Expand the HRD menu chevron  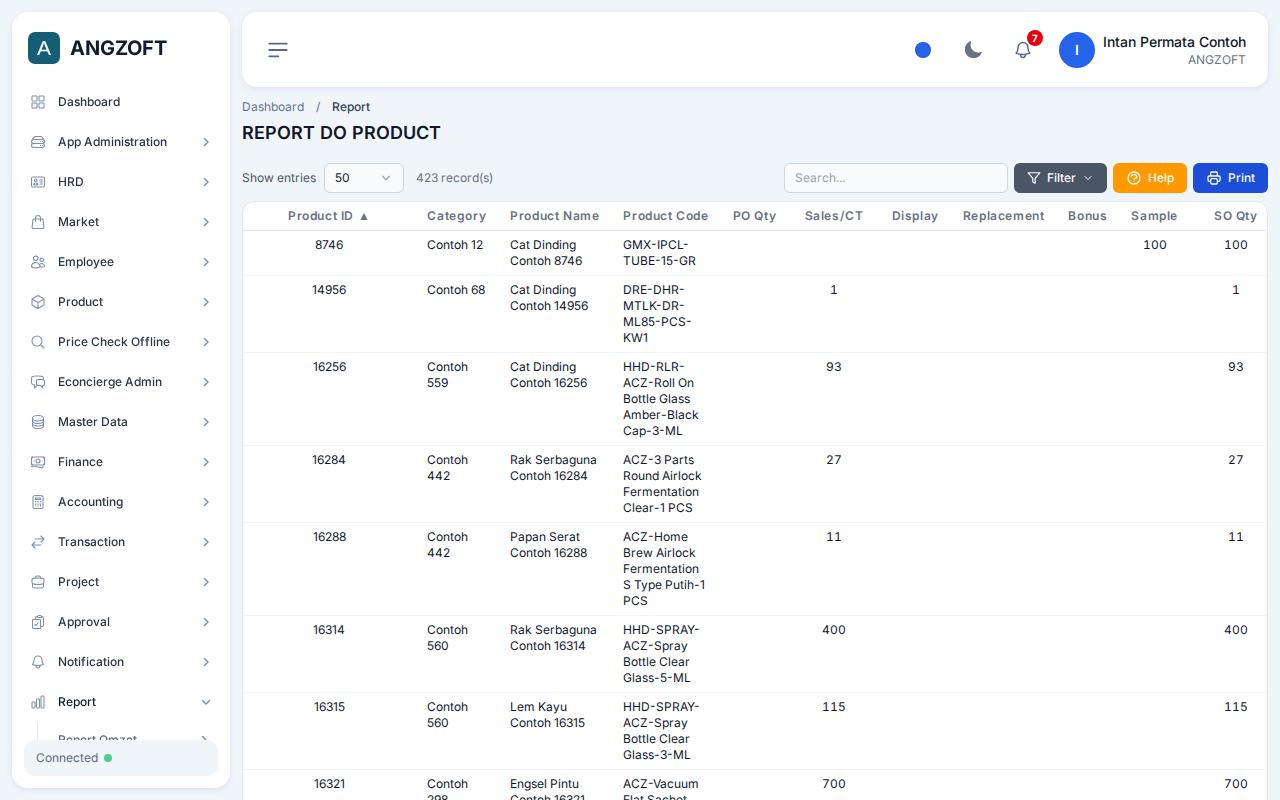point(206,182)
